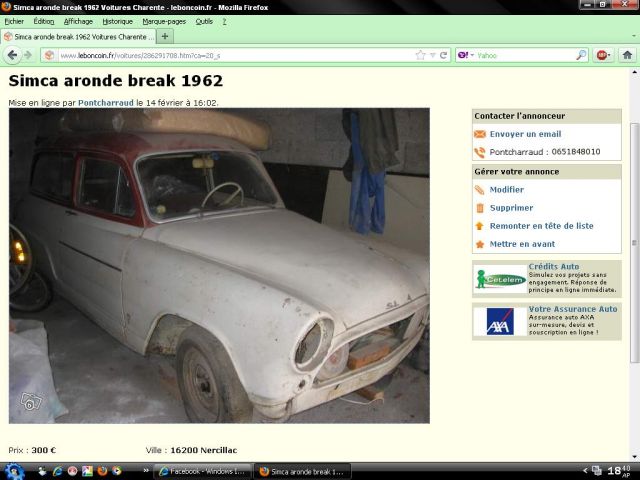Click the leboncoin site identity icon
The width and height of the screenshot is (640, 480).
coord(49,55)
